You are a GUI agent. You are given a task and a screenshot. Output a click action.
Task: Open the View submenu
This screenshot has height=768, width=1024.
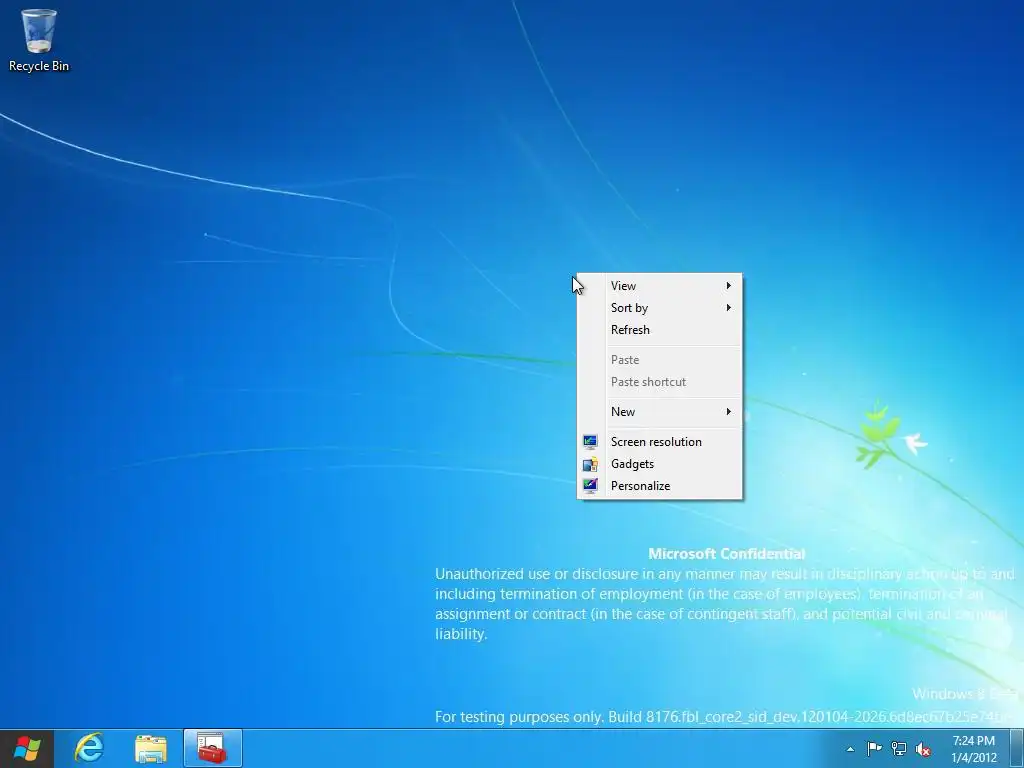[660, 285]
